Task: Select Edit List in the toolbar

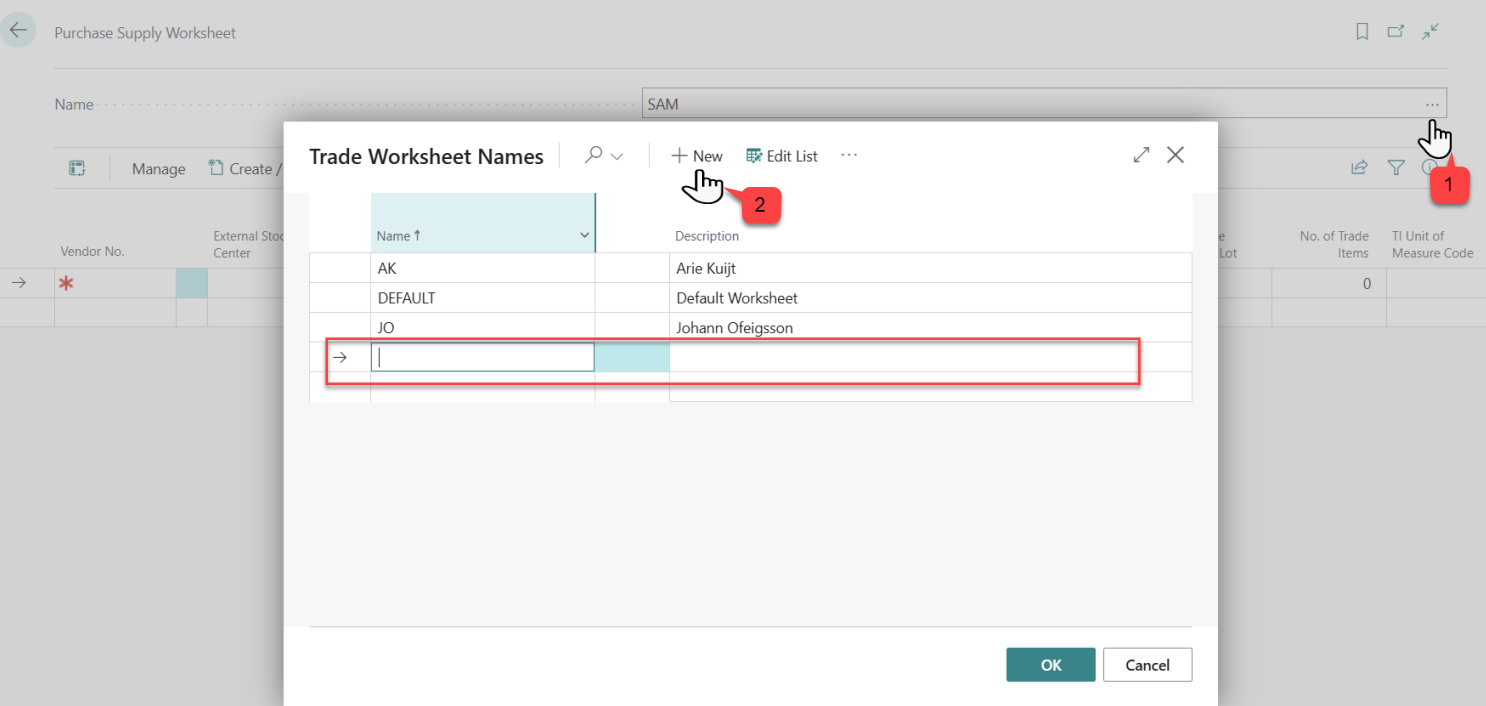Action: click(782, 156)
